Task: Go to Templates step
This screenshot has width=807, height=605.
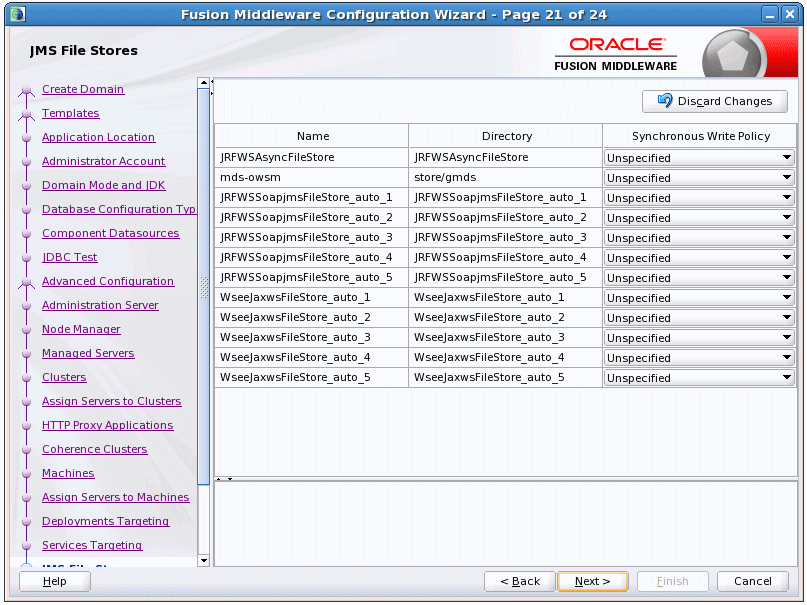Action: point(71,113)
